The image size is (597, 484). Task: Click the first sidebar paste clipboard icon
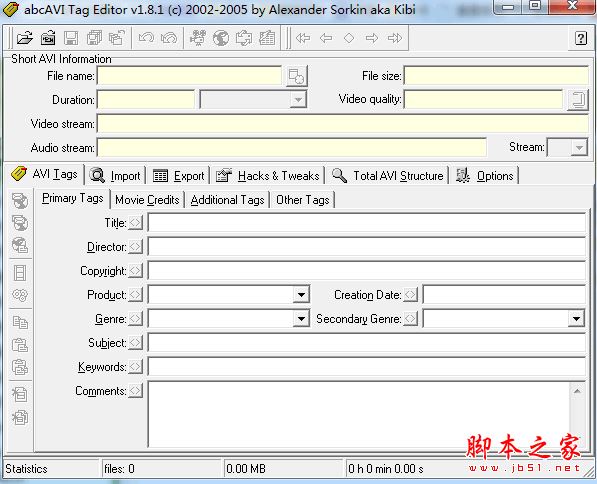20,345
